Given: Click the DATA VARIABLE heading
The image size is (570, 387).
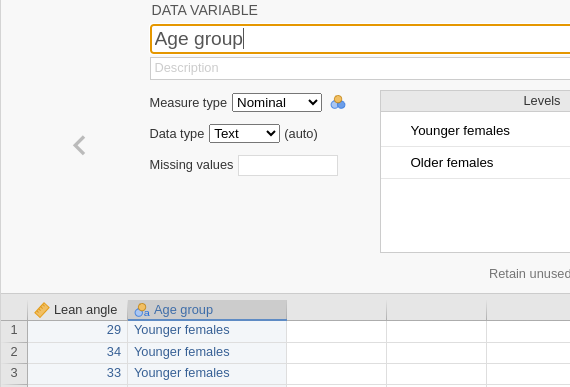Looking at the screenshot, I should [x=204, y=10].
